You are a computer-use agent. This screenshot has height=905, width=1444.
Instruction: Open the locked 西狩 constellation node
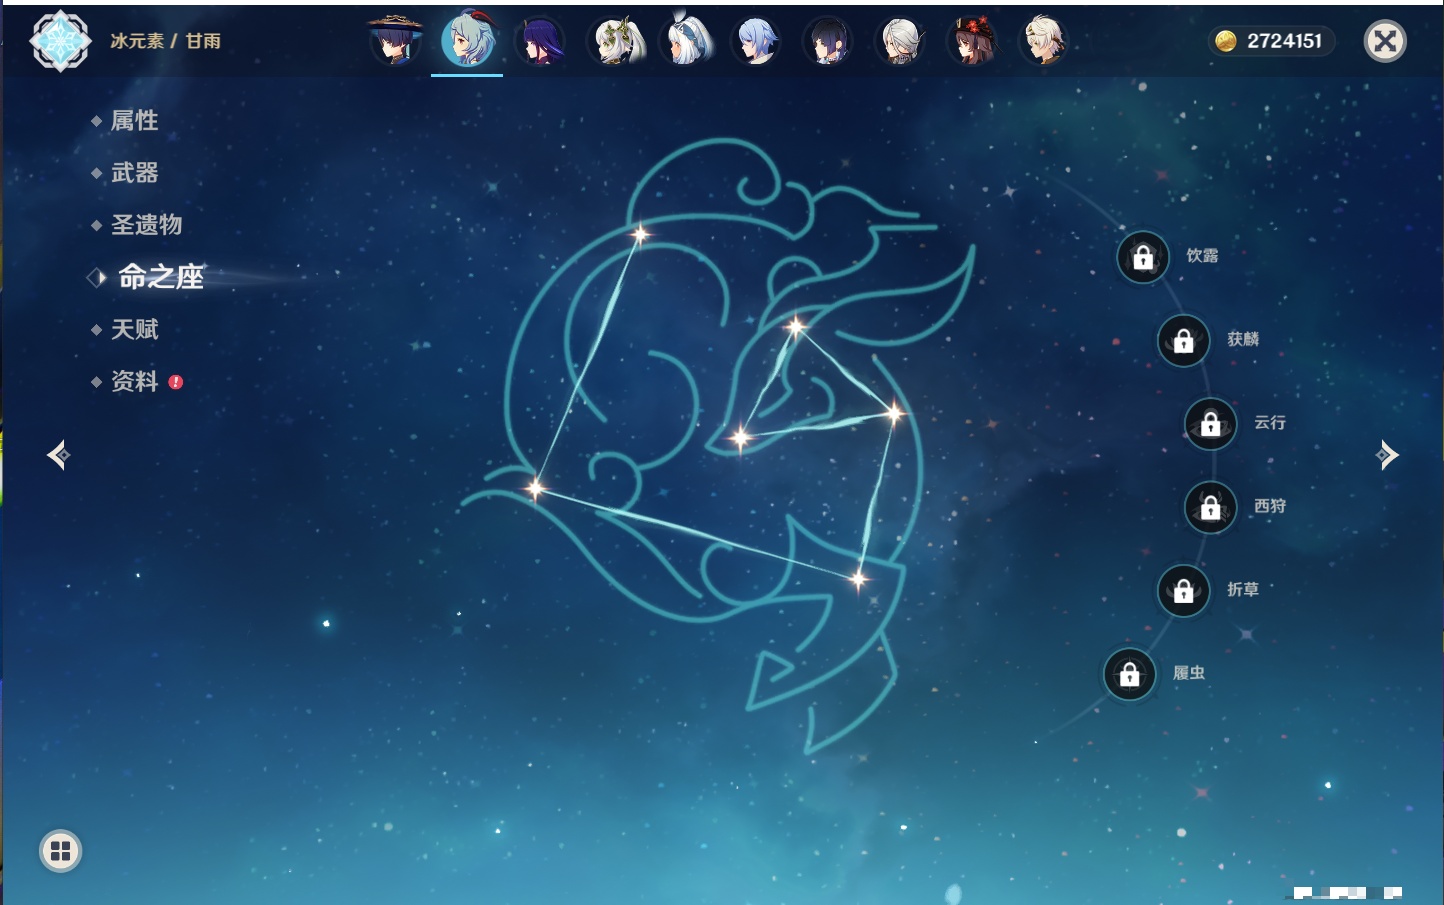coord(1211,508)
